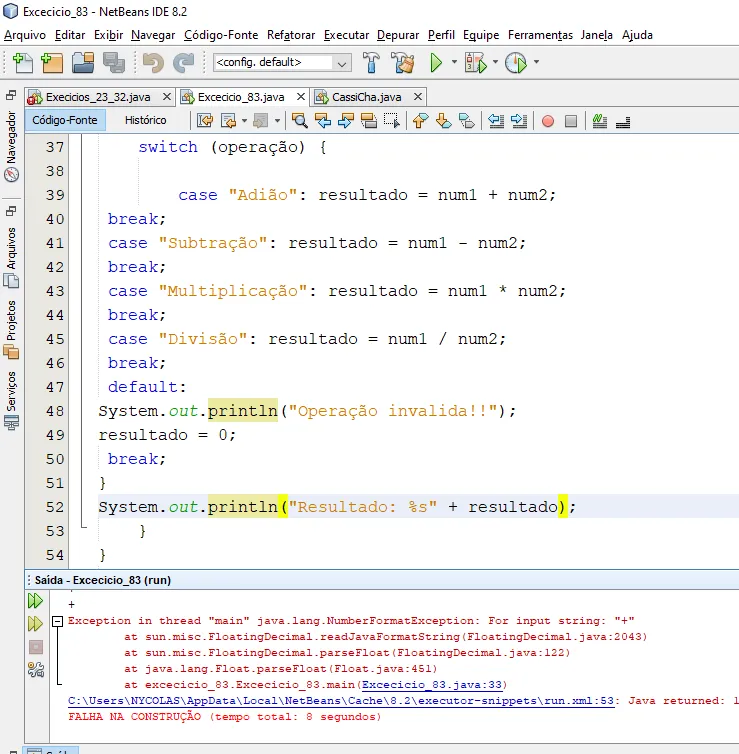Toggle Código-Fonte source view
Screen dimensions: 739x754
tap(65, 120)
